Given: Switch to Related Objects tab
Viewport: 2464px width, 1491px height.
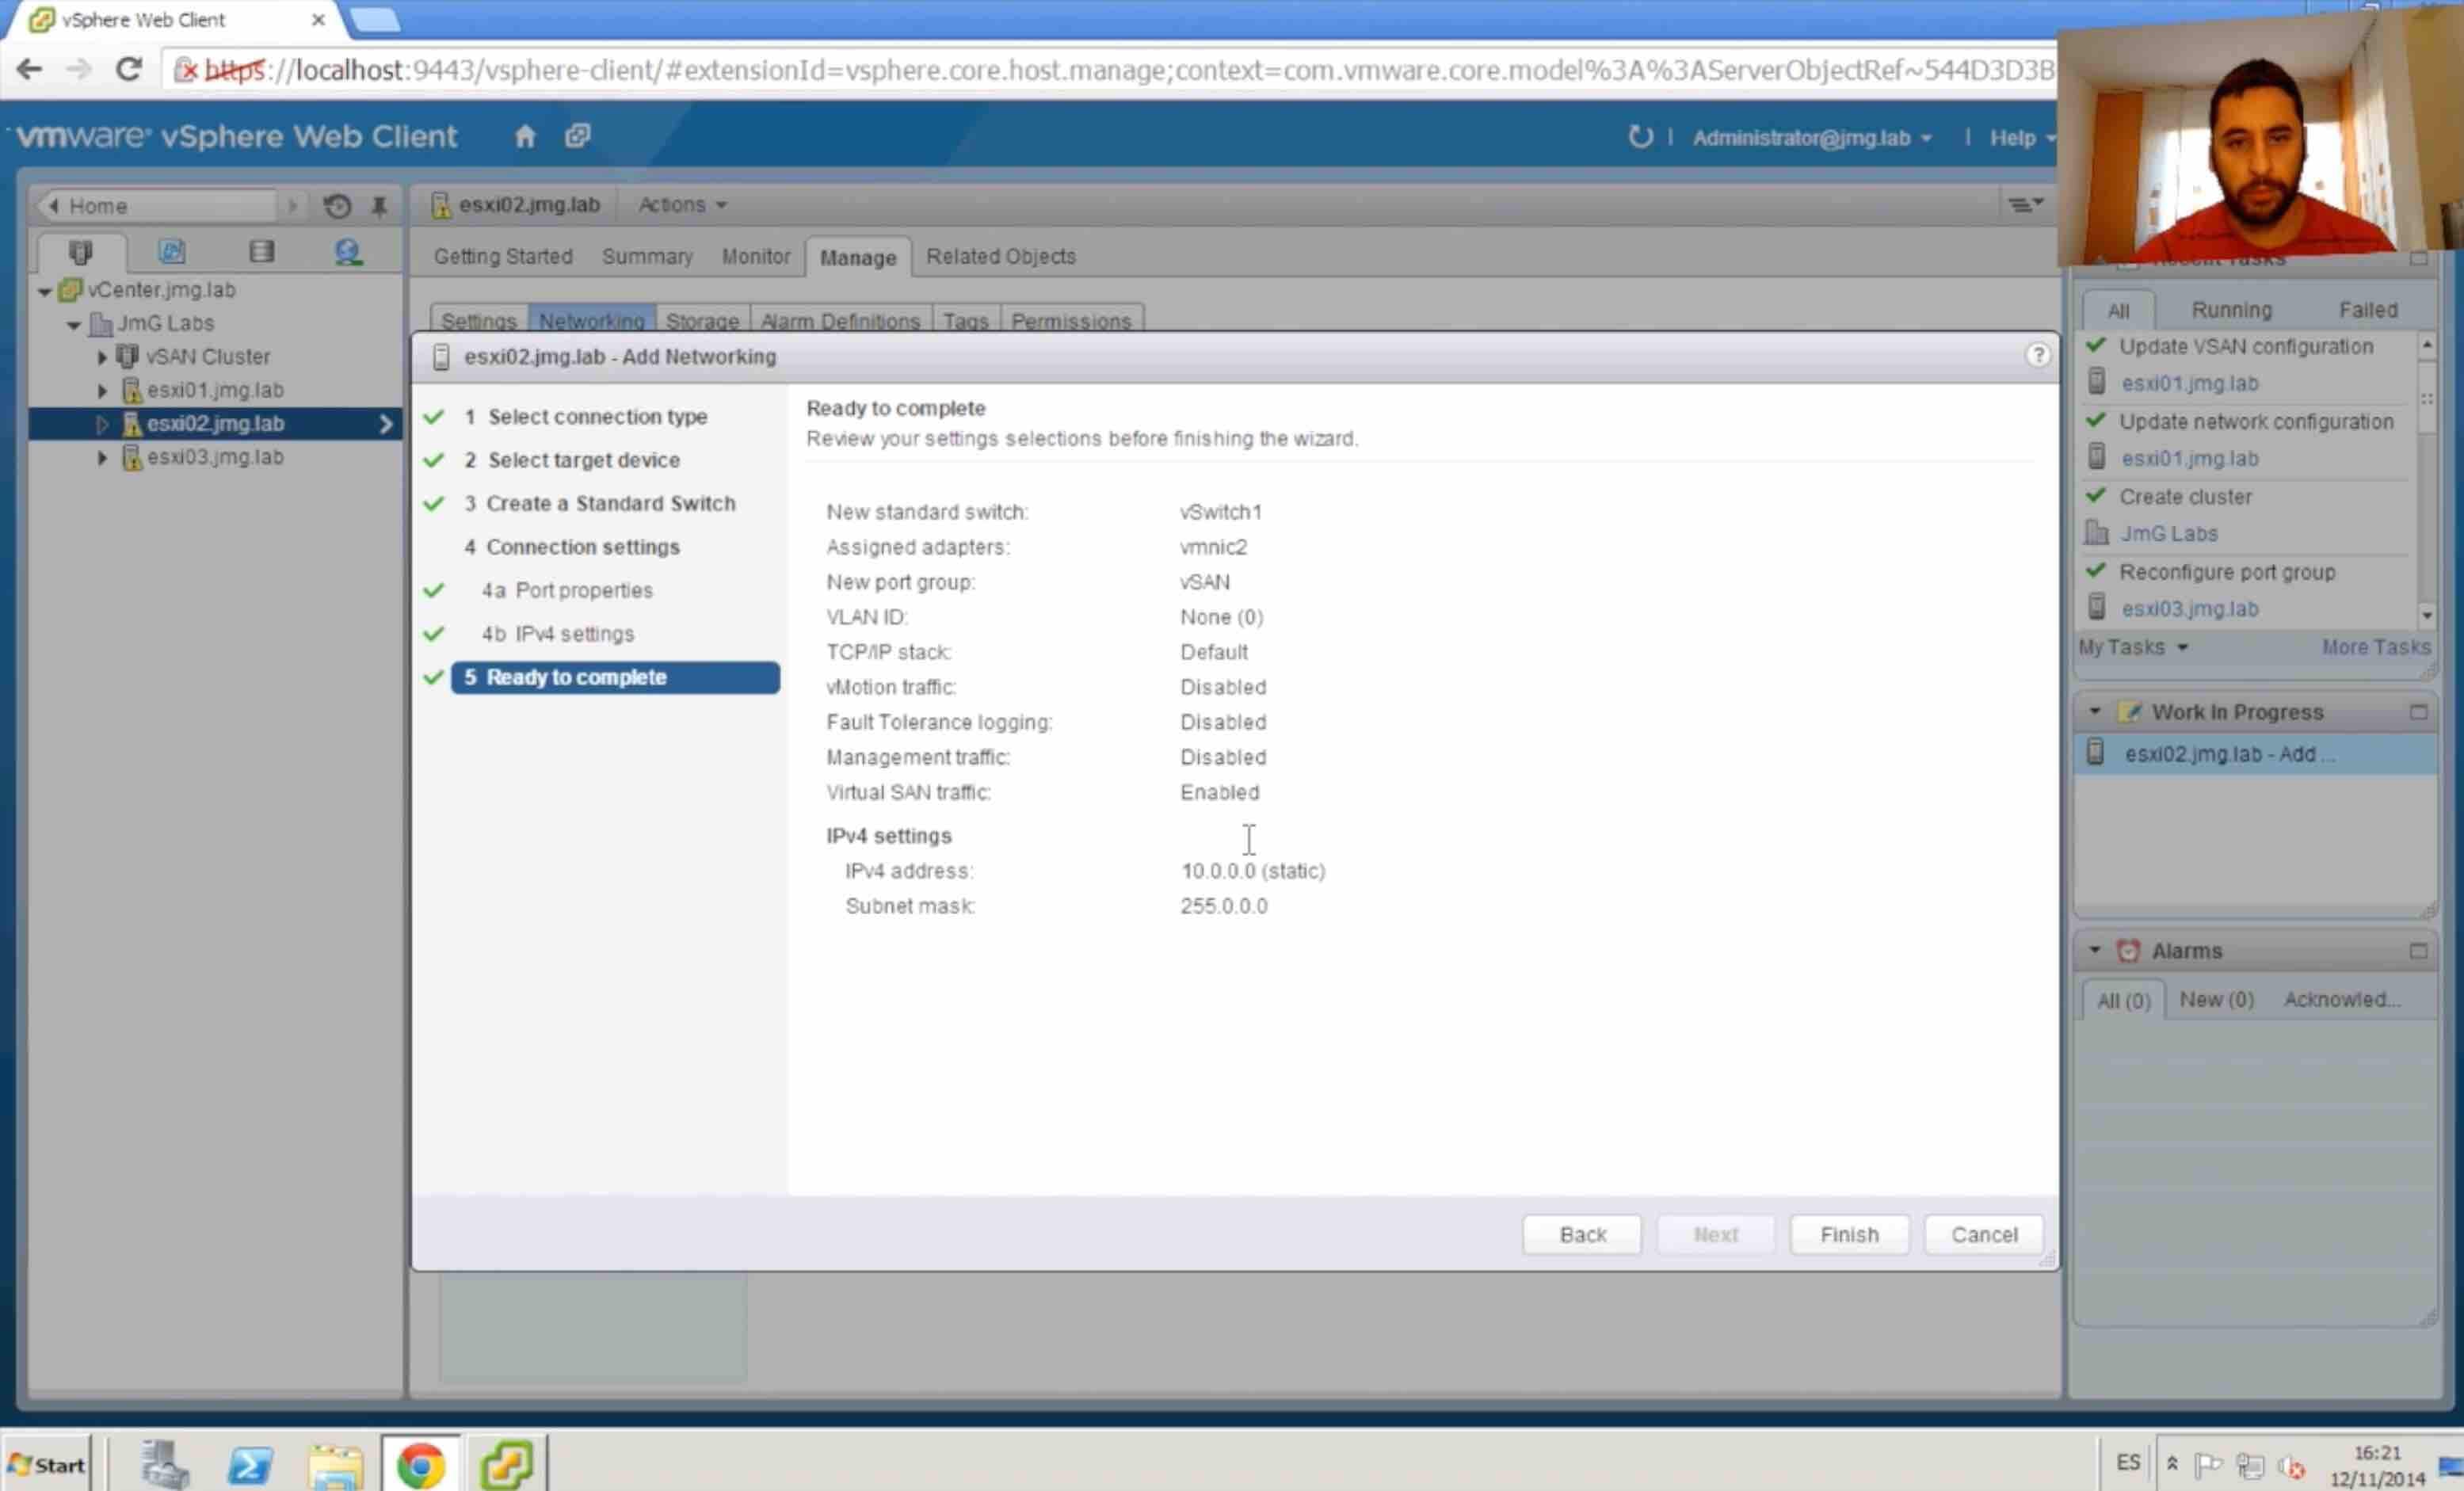Looking at the screenshot, I should coord(1001,257).
